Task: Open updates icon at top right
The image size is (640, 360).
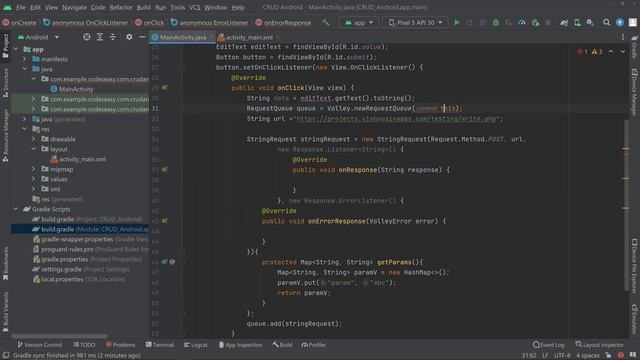Action: [620, 22]
